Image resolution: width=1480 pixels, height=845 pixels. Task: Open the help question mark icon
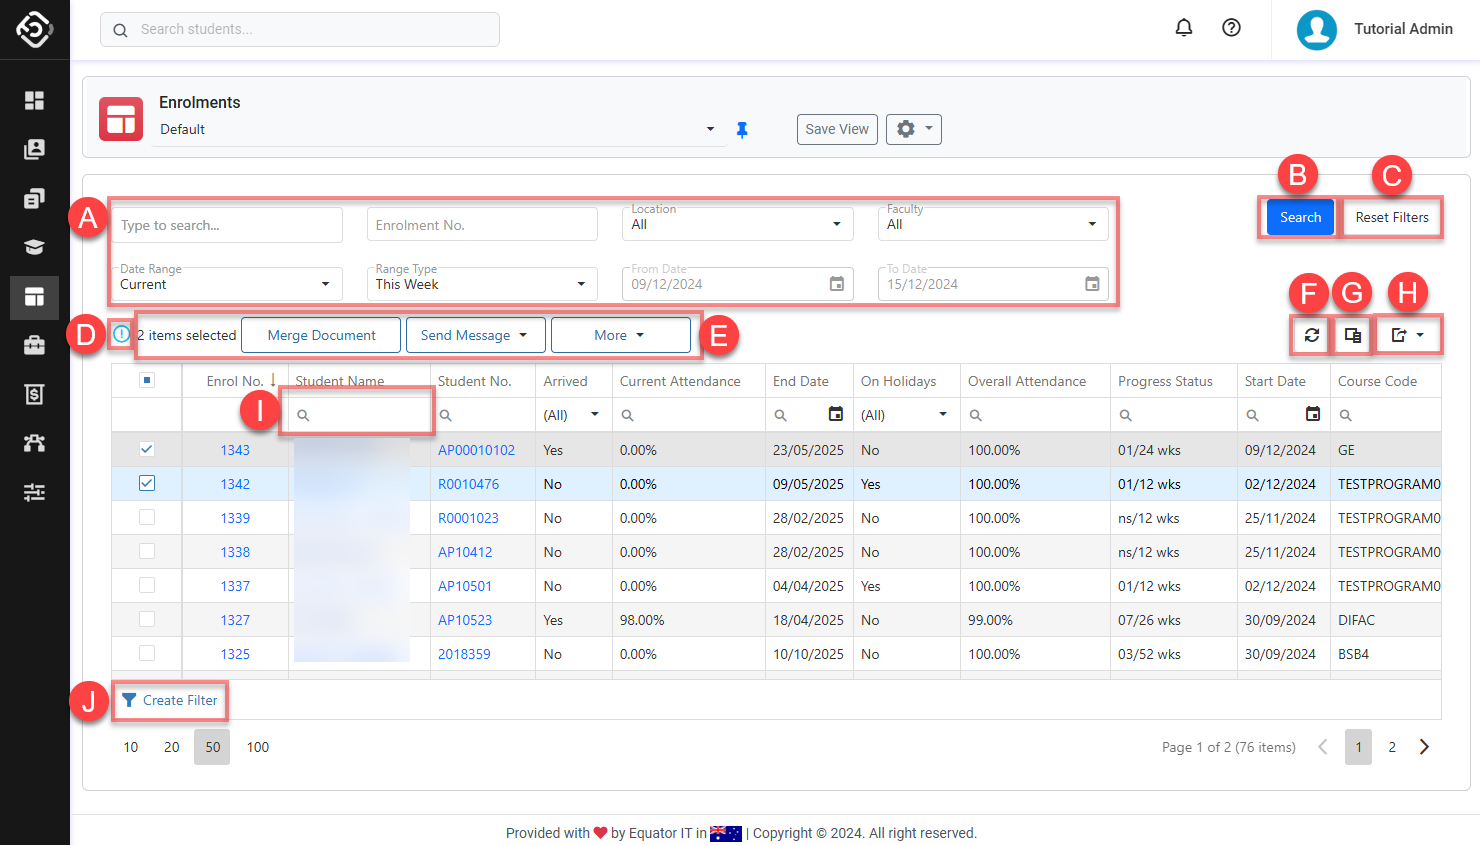point(1231,28)
